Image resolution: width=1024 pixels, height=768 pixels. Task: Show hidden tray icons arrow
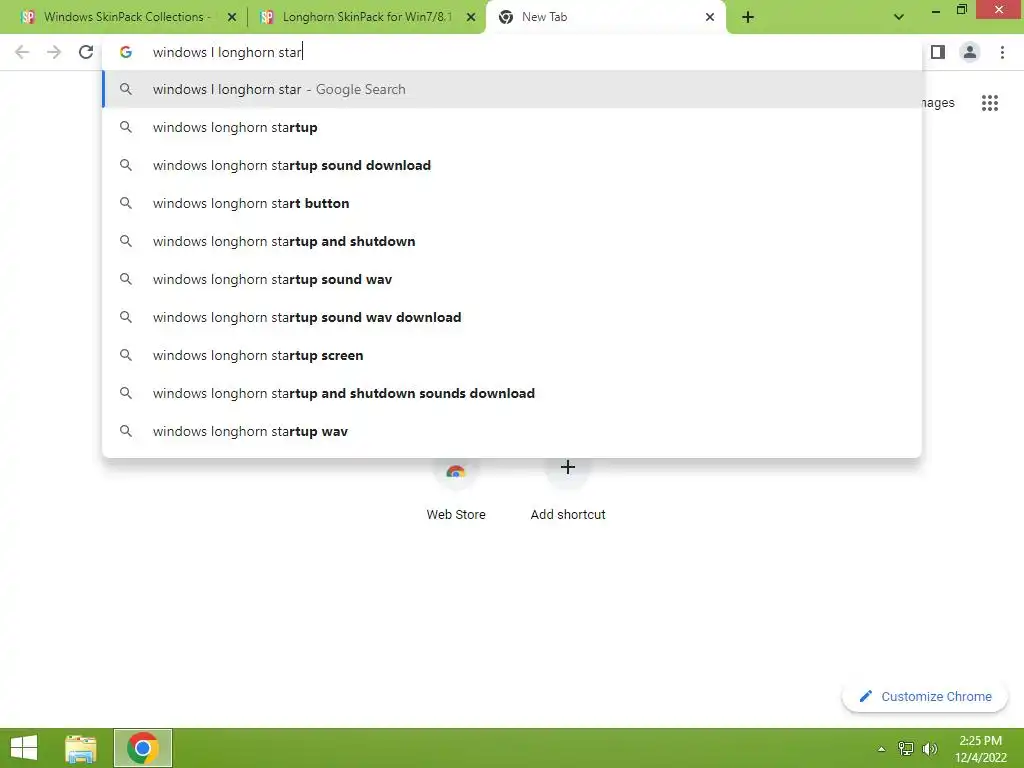tap(881, 749)
